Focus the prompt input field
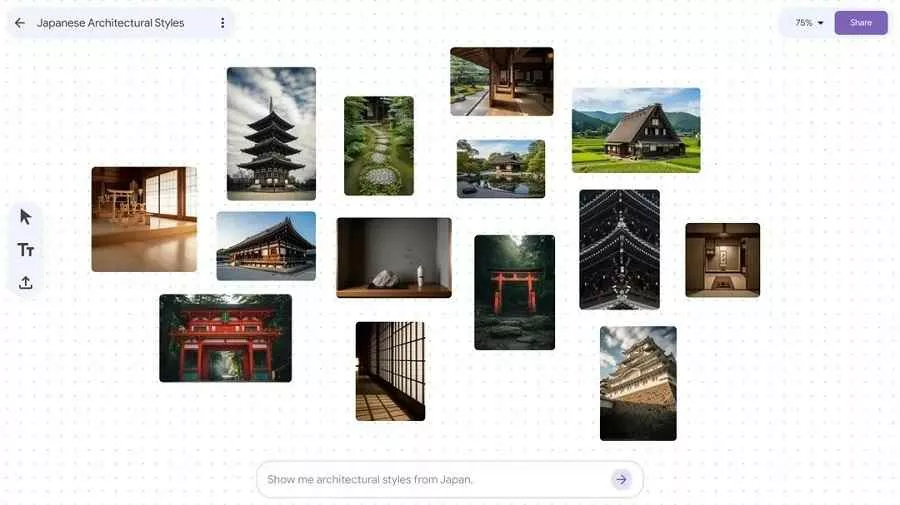The height and width of the screenshot is (505, 900). [x=430, y=480]
